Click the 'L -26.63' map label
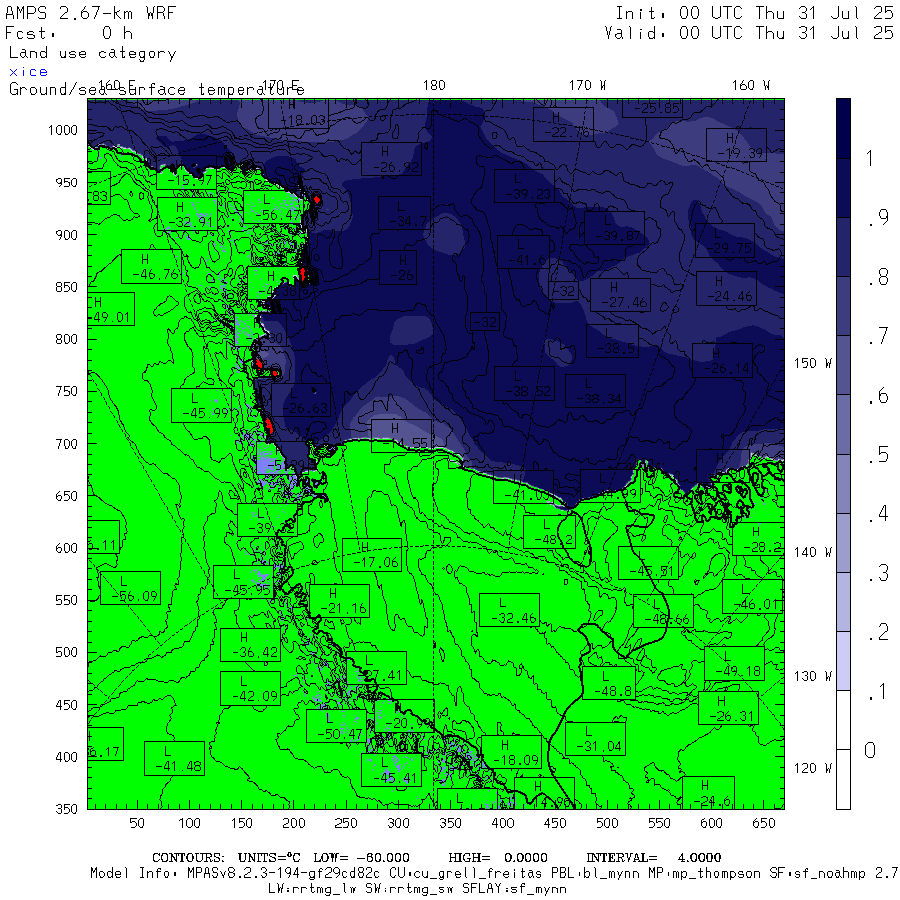The width and height of the screenshot is (900, 900). [301, 400]
